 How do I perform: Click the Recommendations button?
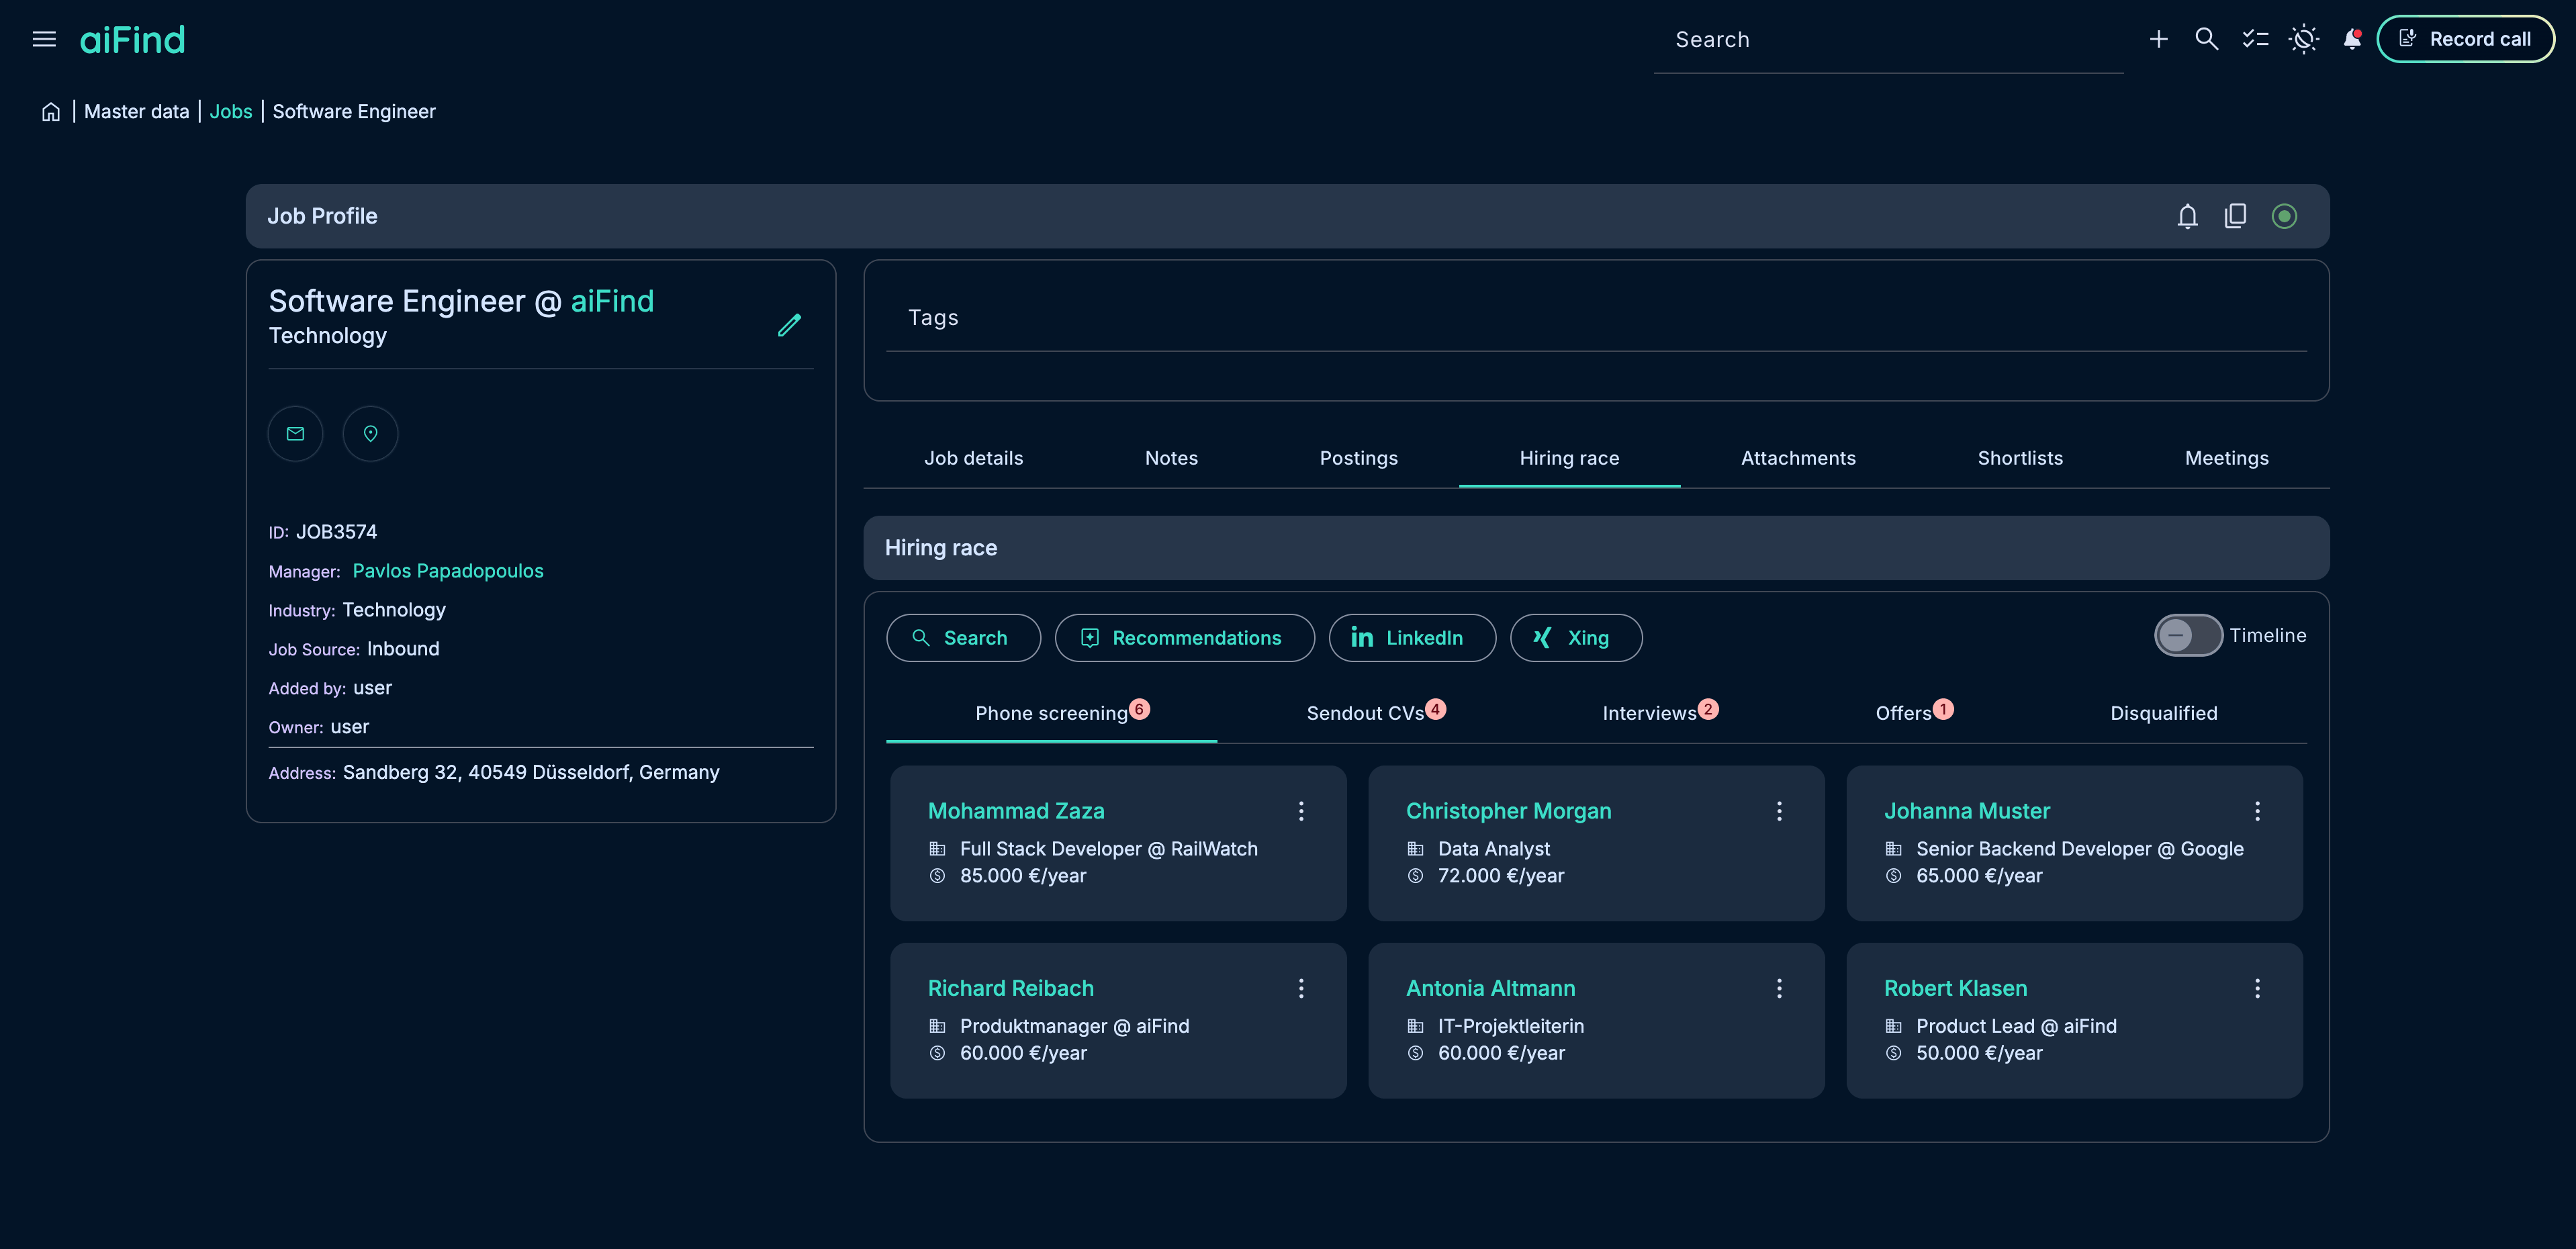coord(1184,638)
